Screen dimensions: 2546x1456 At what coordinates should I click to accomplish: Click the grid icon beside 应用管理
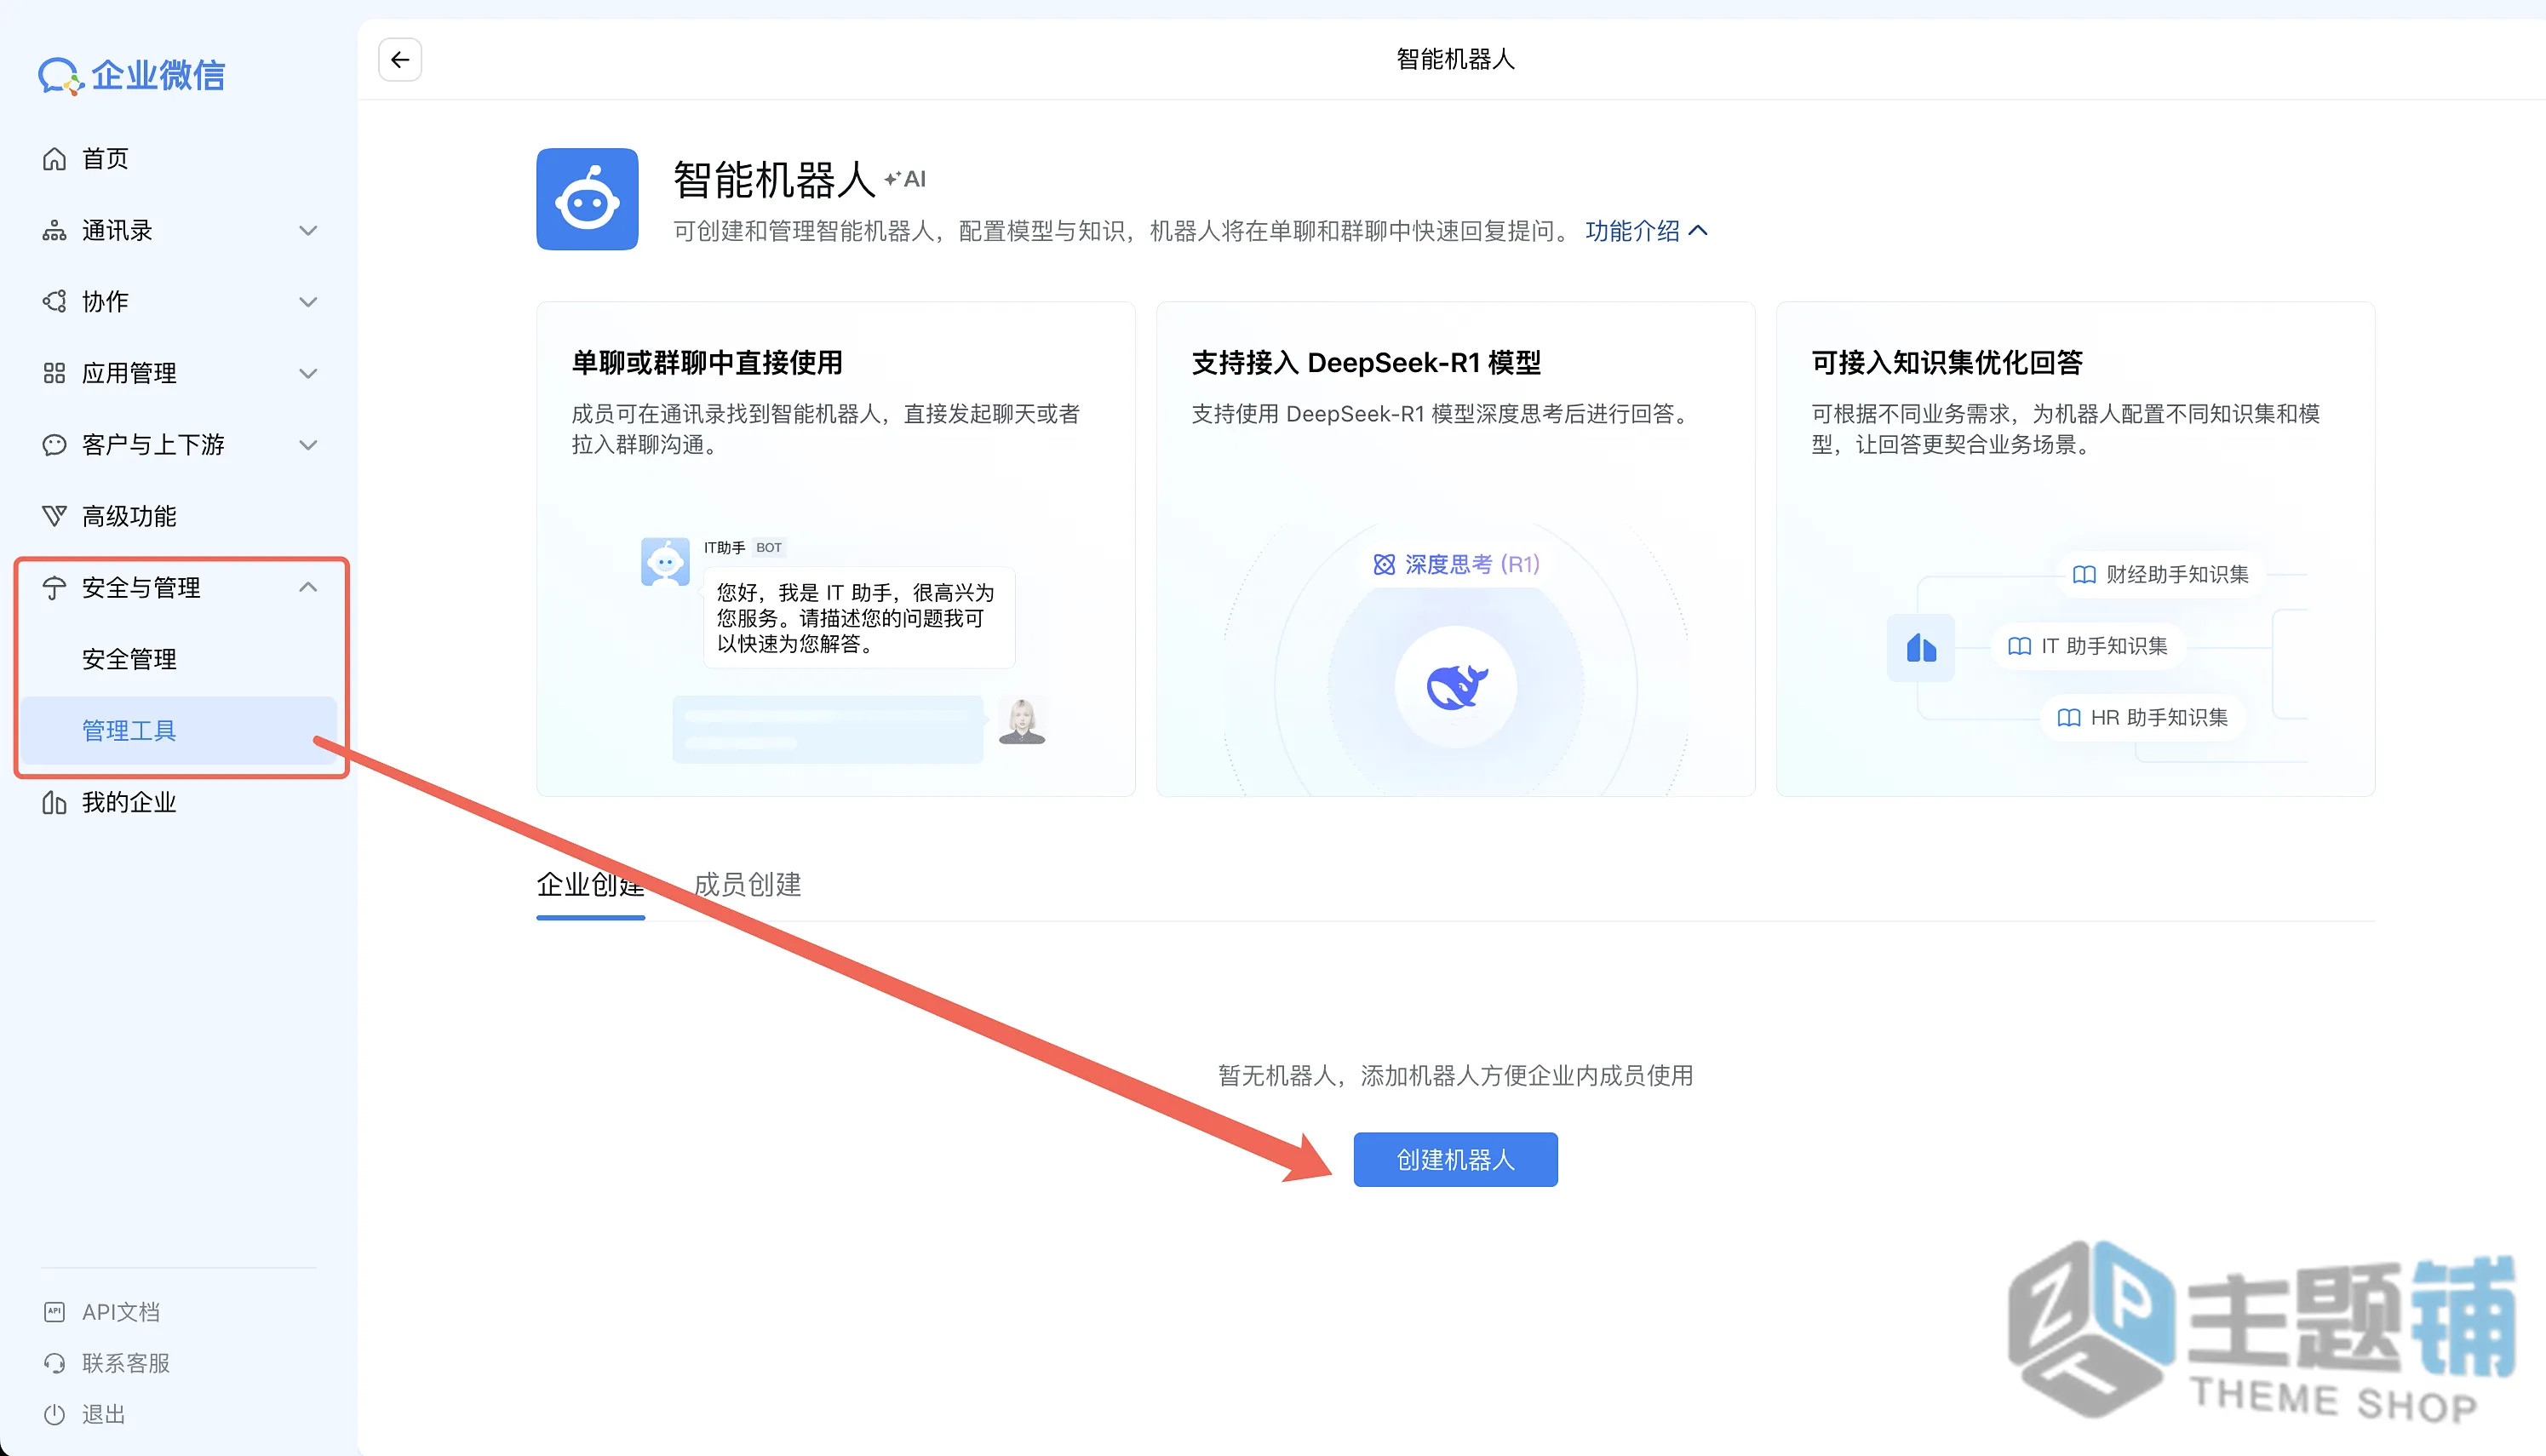[x=54, y=374]
